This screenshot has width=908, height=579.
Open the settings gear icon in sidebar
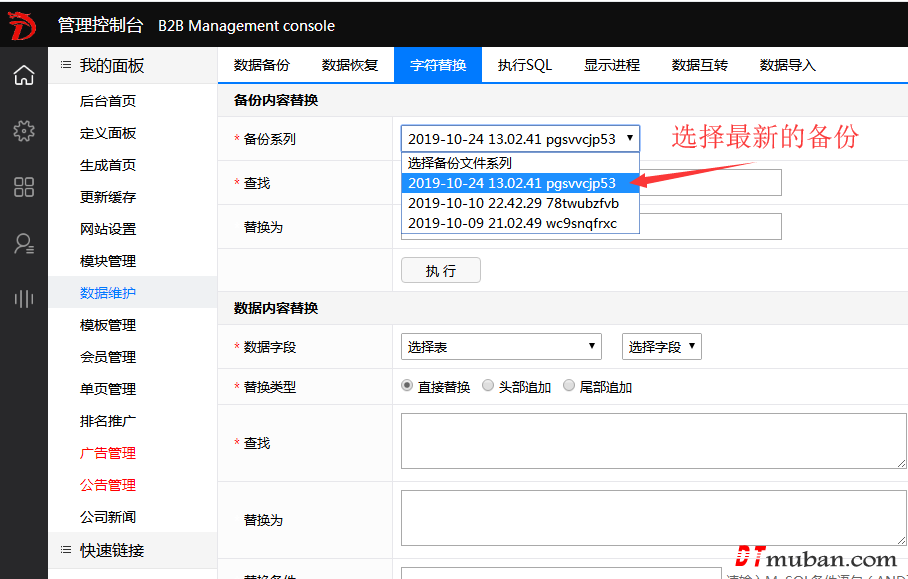point(23,131)
